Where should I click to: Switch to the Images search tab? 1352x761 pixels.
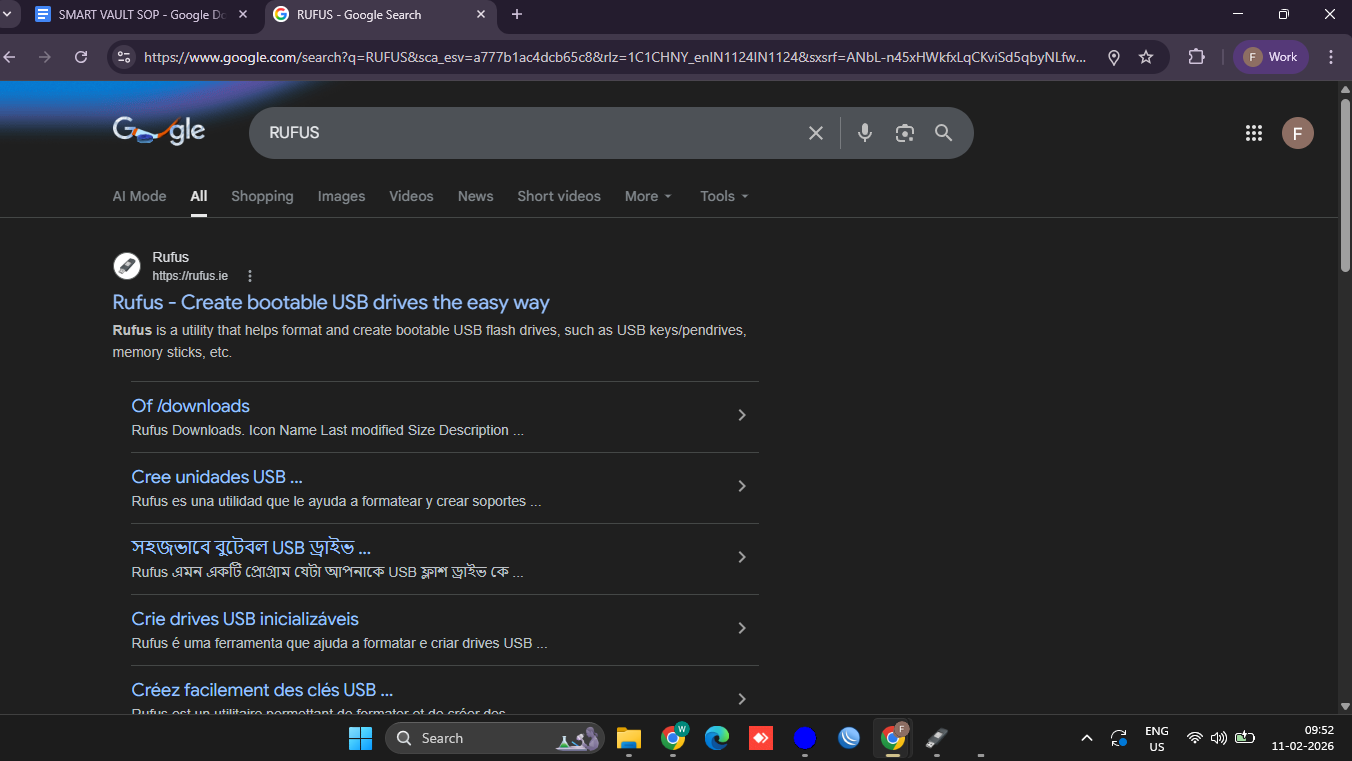tap(341, 196)
